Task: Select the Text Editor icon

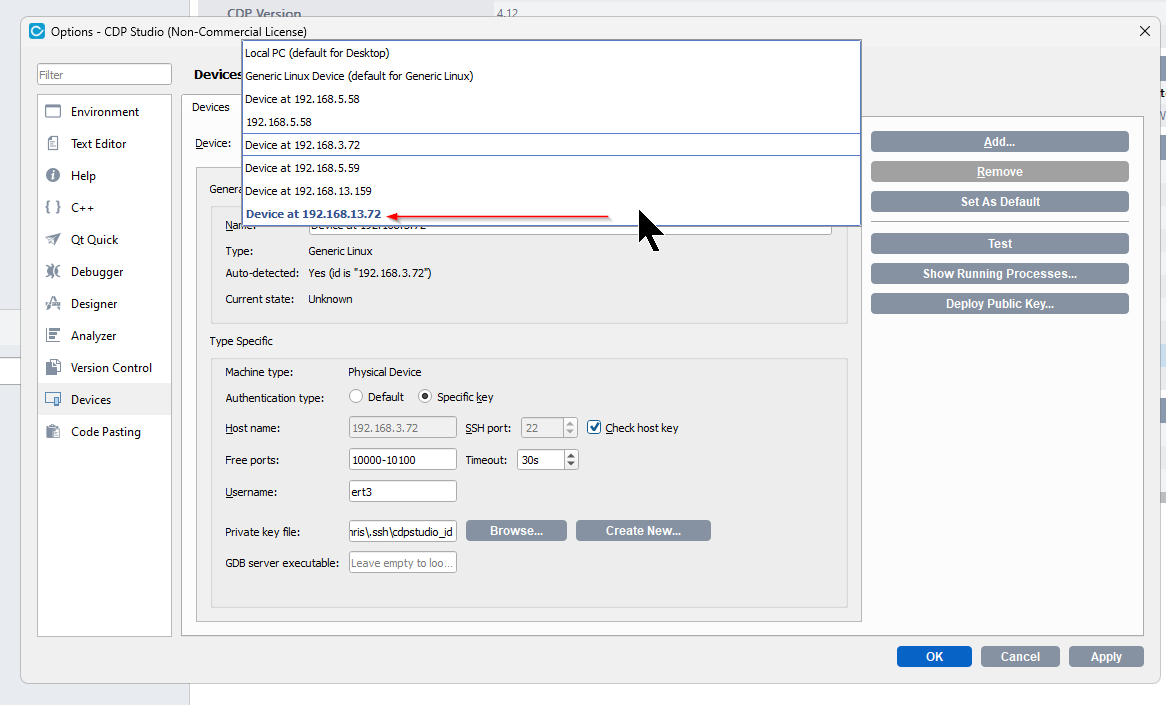Action: (x=53, y=144)
